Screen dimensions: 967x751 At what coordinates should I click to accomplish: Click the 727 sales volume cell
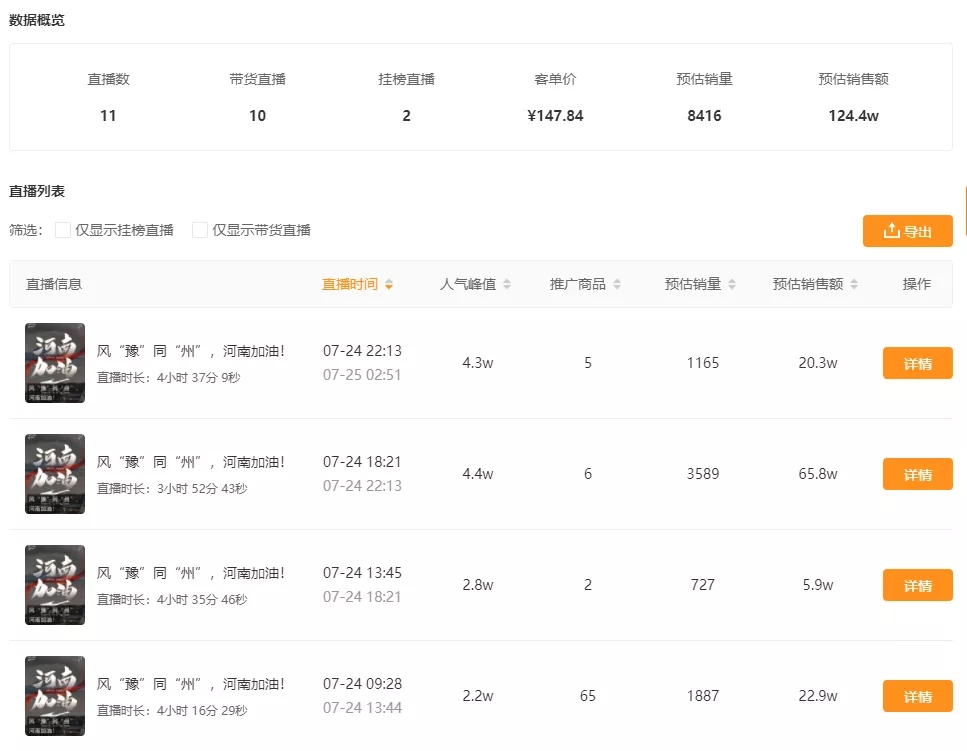pyautogui.click(x=703, y=585)
